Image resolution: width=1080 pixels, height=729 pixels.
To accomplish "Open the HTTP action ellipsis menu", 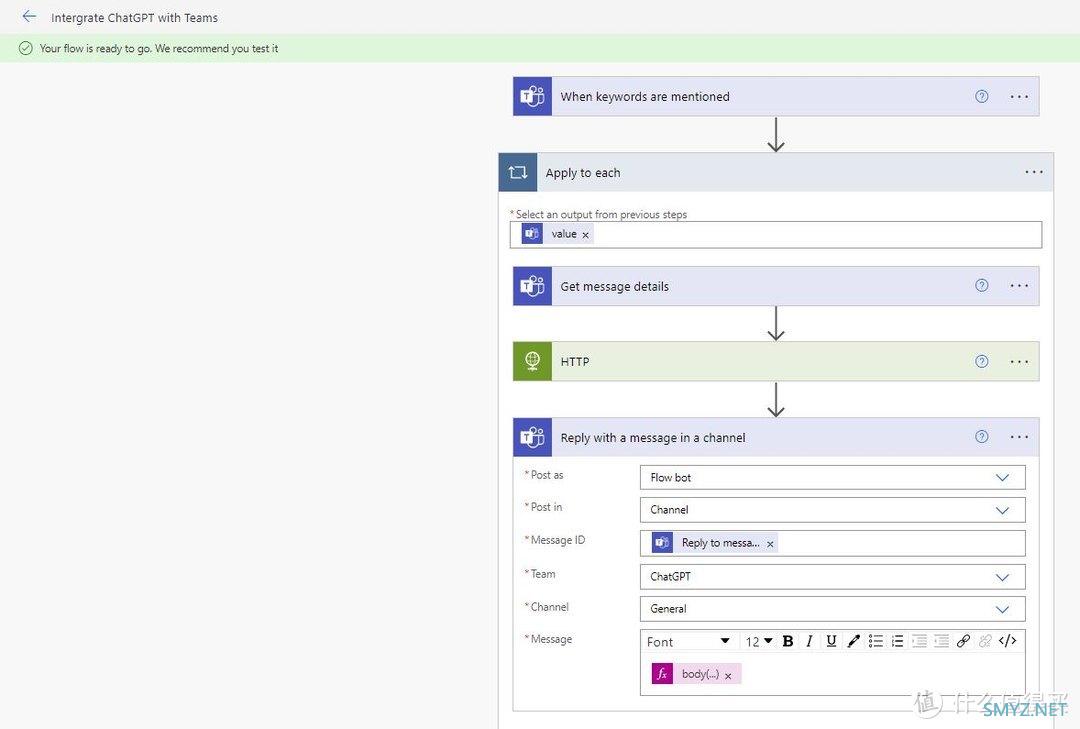I will (x=1019, y=361).
